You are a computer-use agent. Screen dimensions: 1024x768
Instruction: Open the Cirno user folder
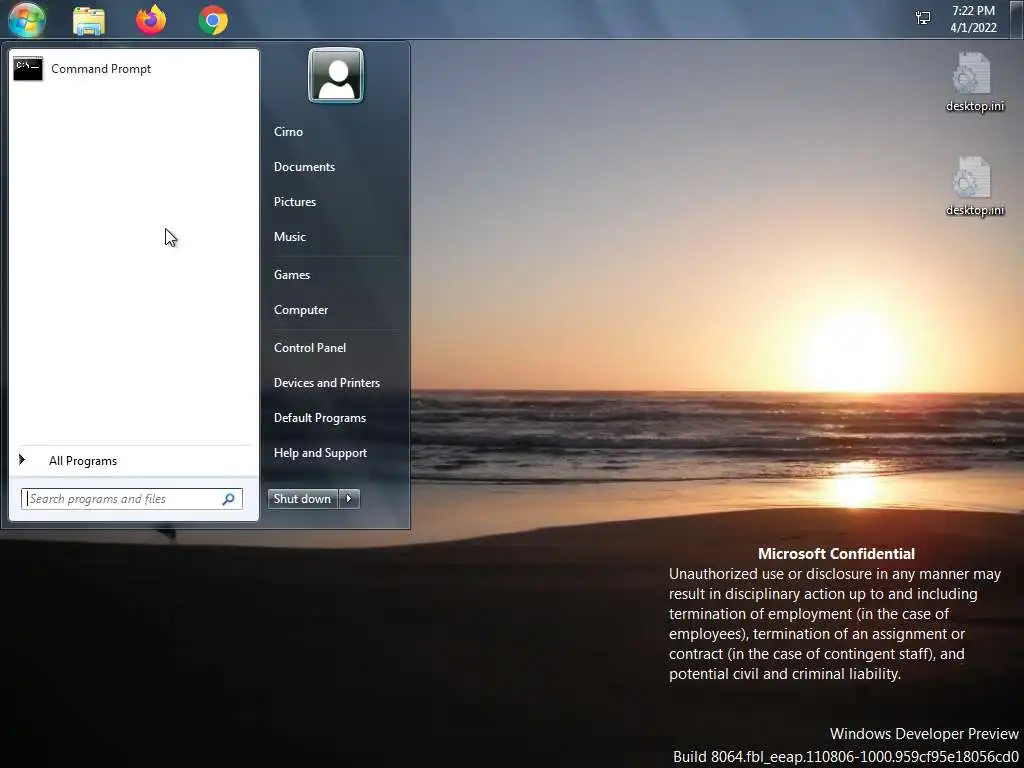(x=288, y=132)
